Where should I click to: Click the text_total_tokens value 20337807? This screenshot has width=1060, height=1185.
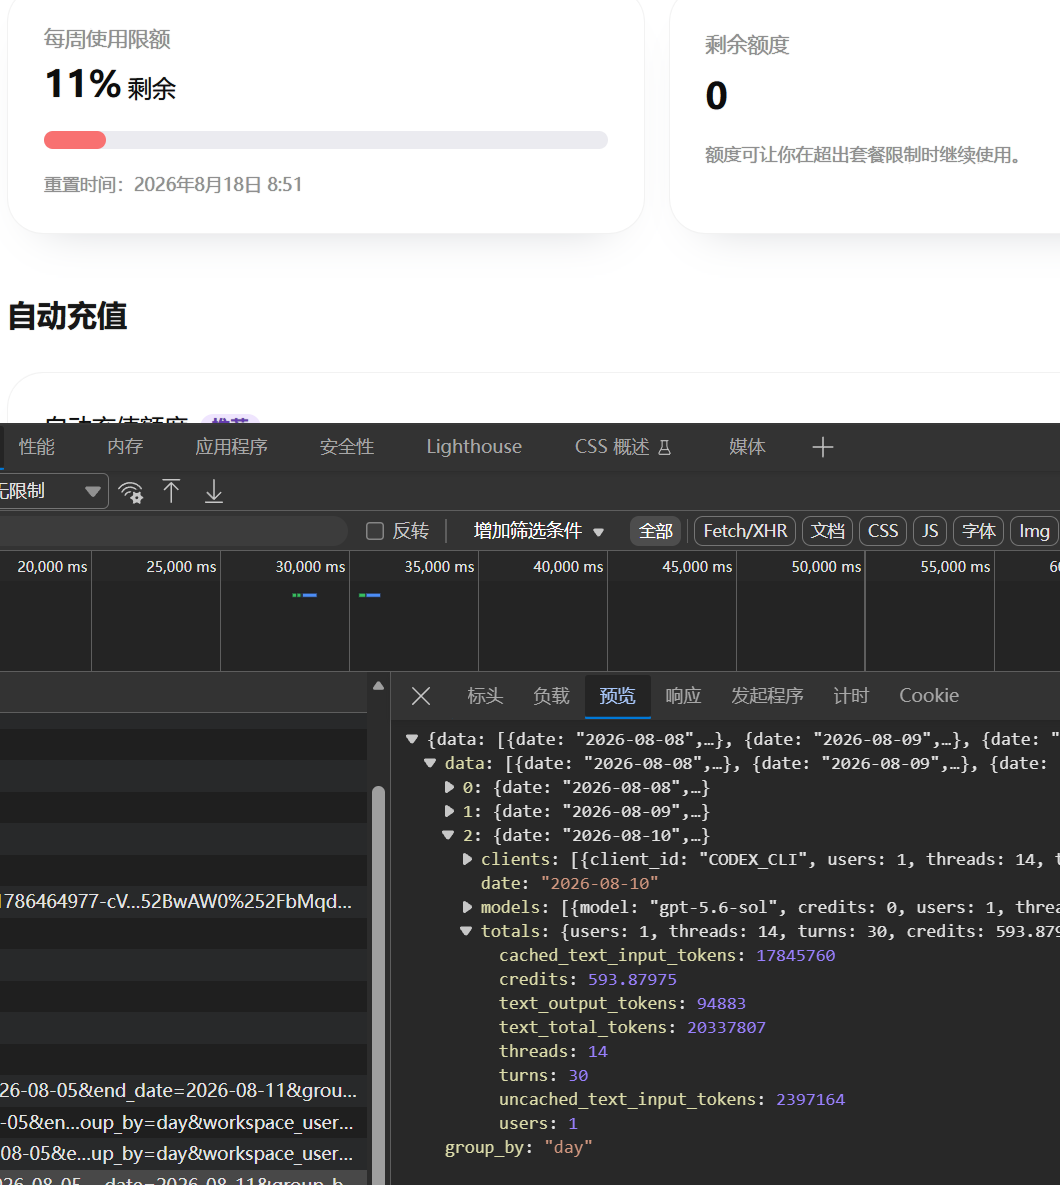pyautogui.click(x=726, y=1028)
